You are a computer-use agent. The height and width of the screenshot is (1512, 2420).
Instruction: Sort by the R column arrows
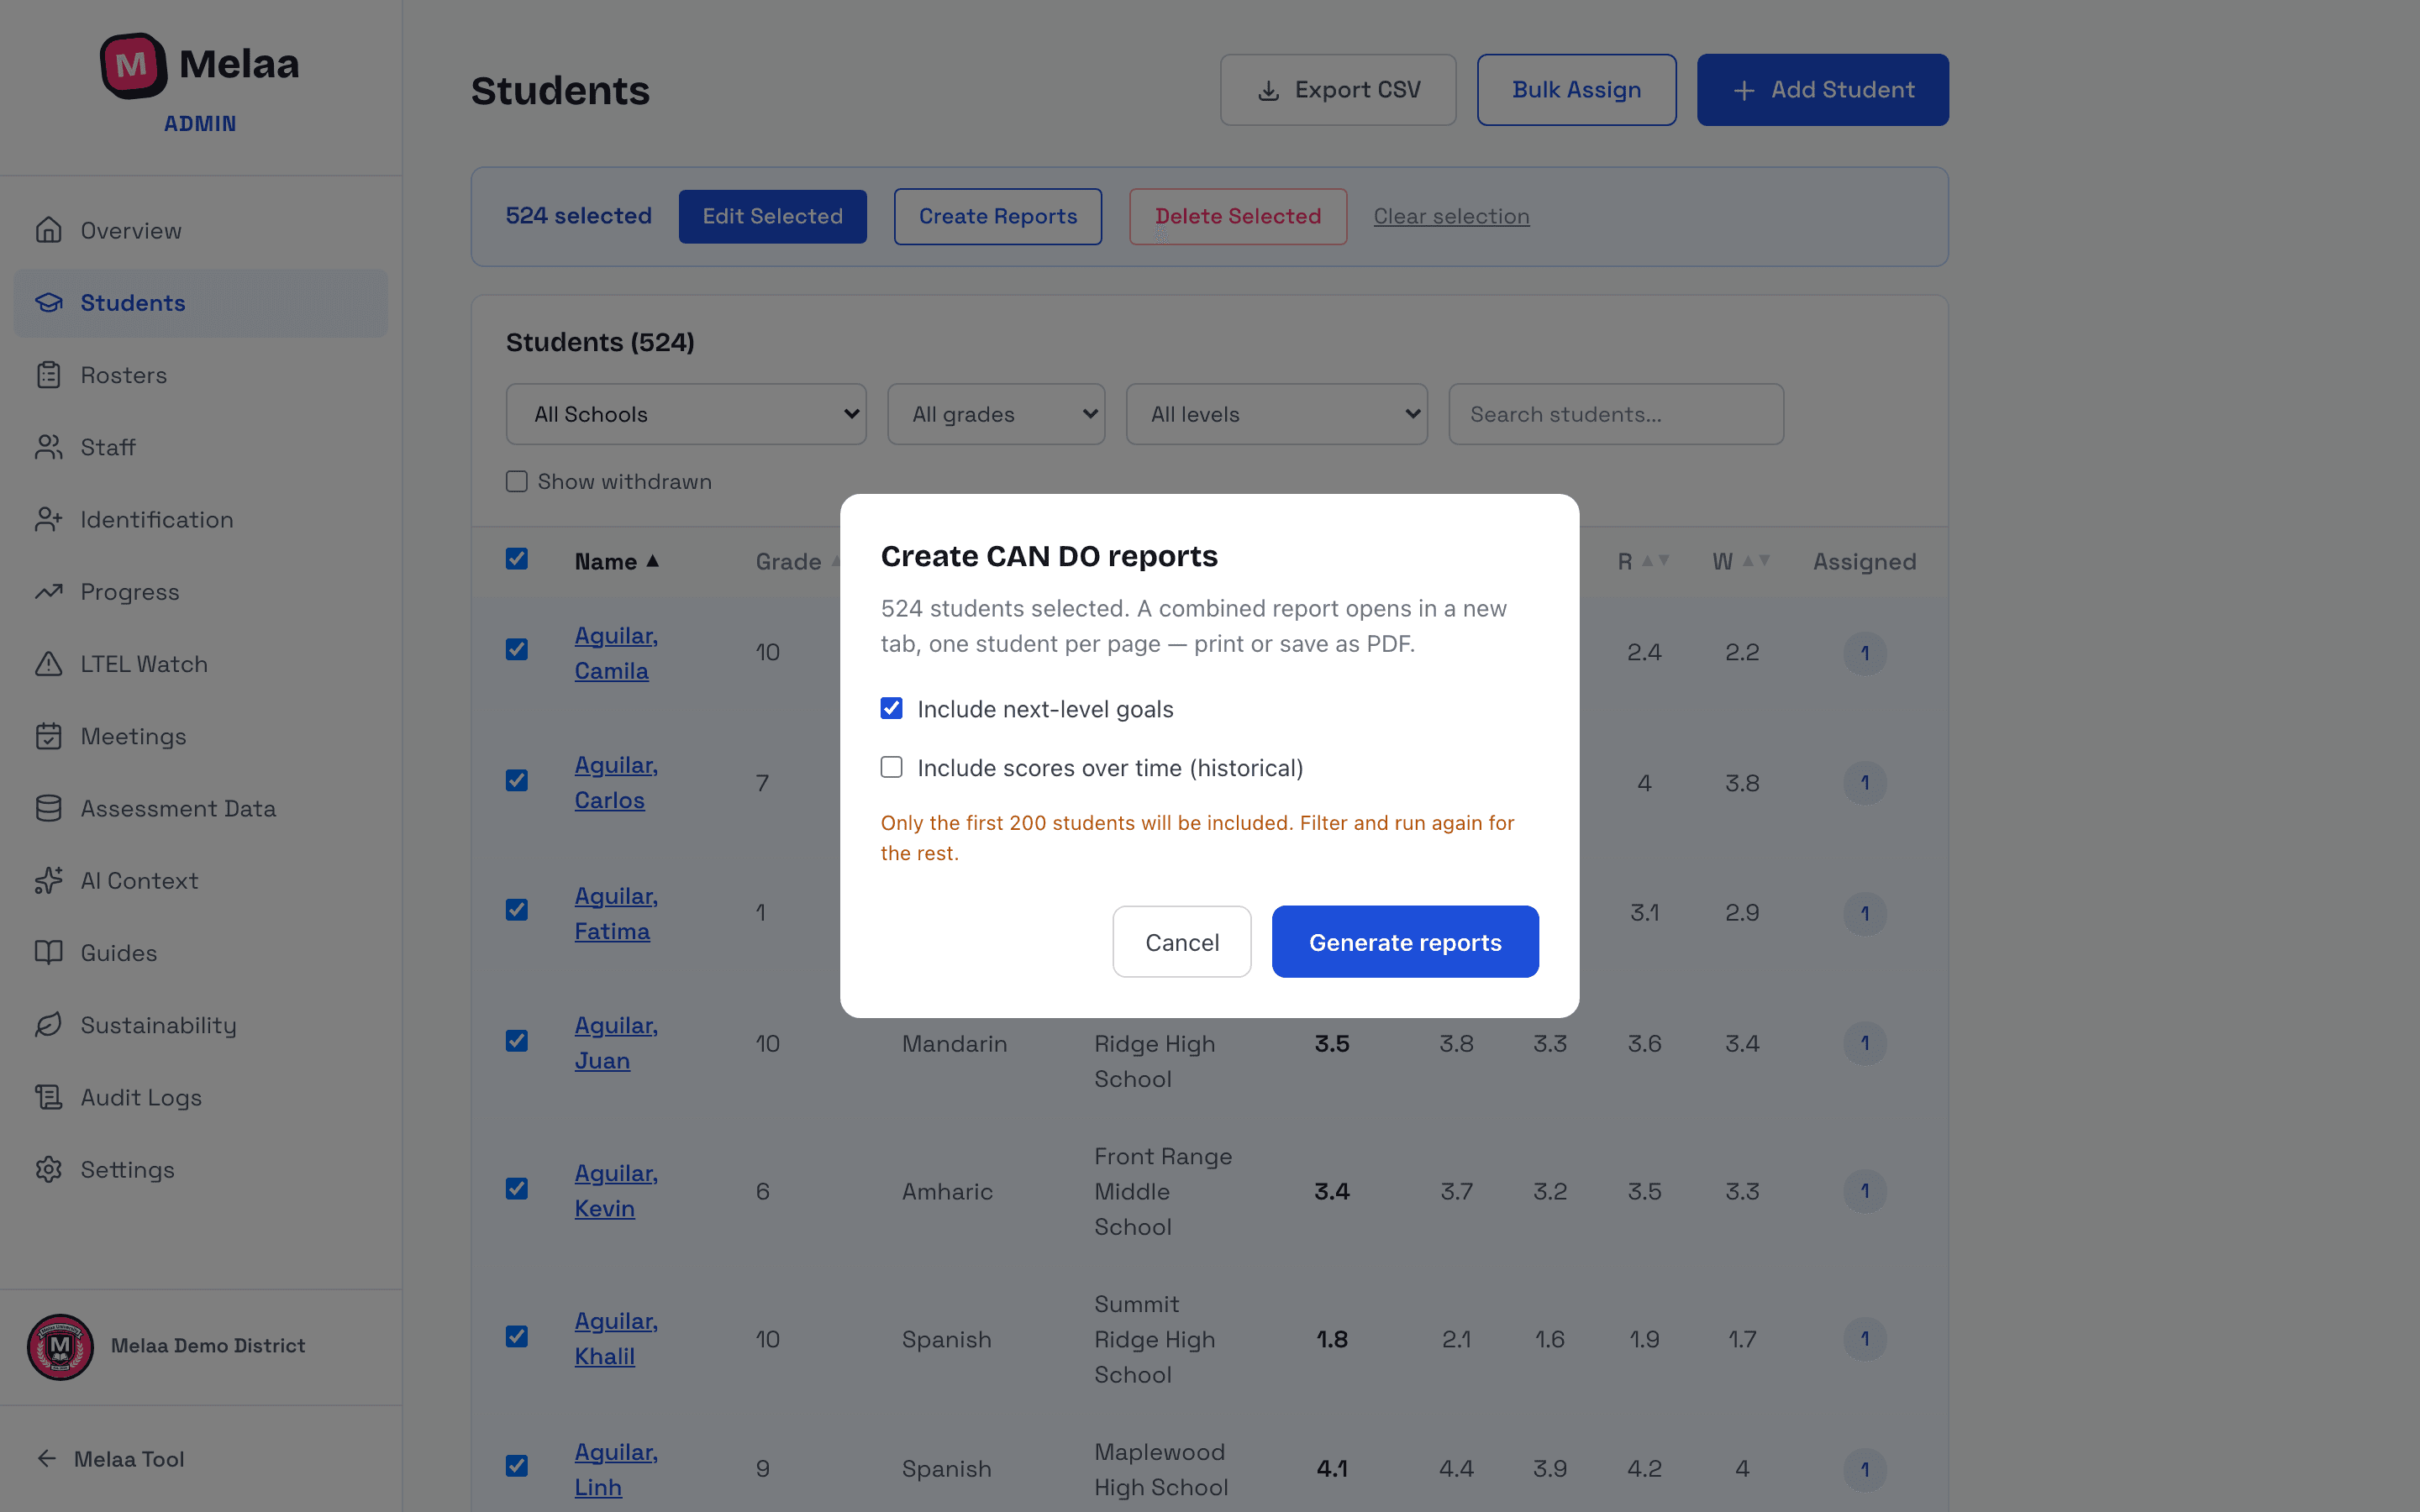pos(1656,561)
